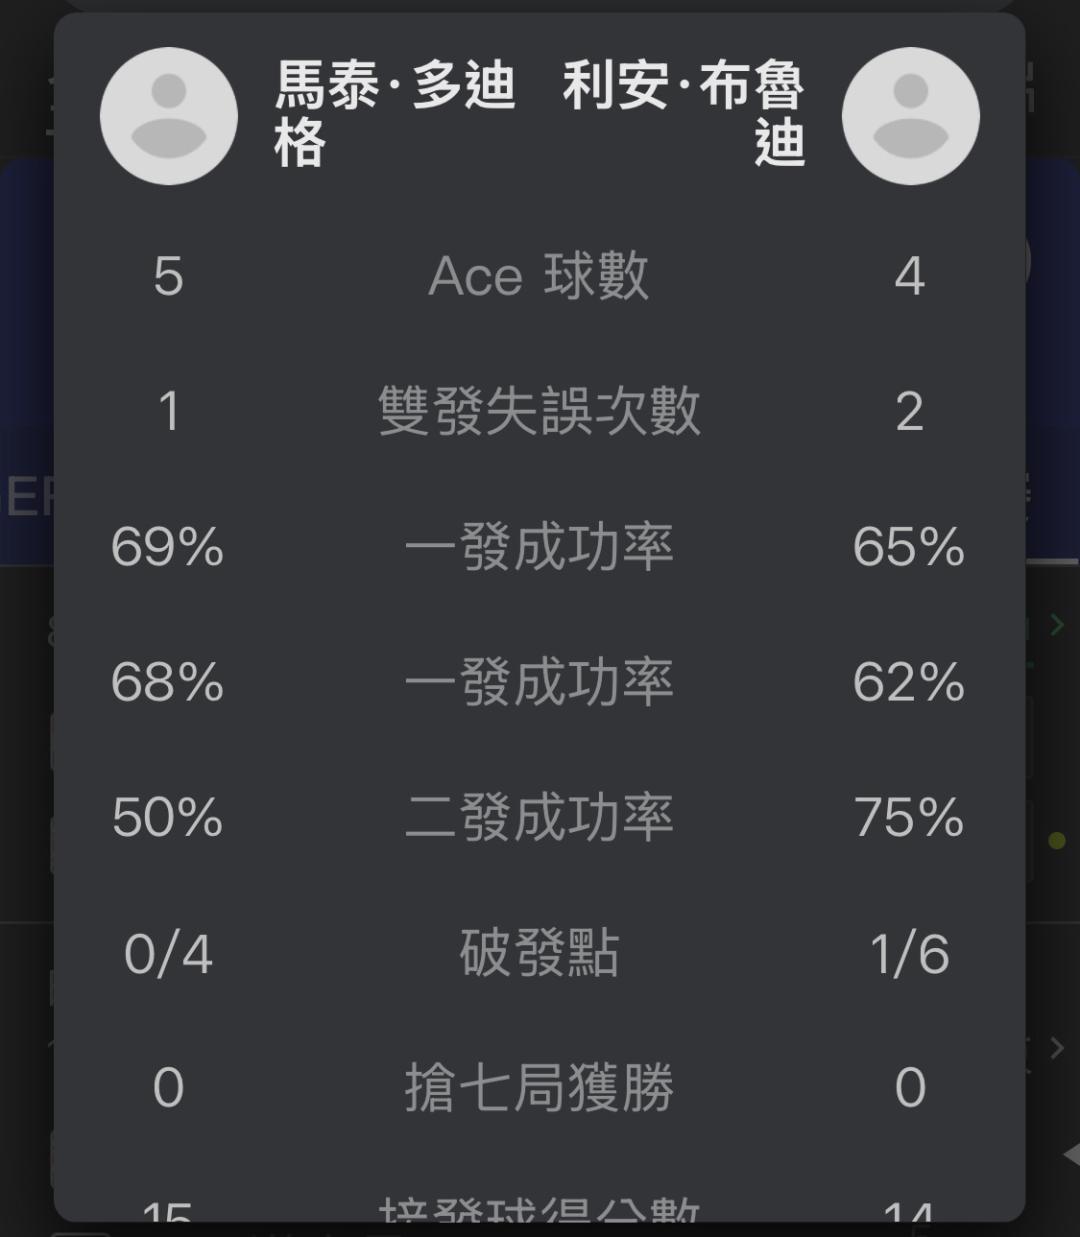The width and height of the screenshot is (1080, 1237).
Task: Tap 利安·布魯迪's profile avatar
Action: (910, 116)
